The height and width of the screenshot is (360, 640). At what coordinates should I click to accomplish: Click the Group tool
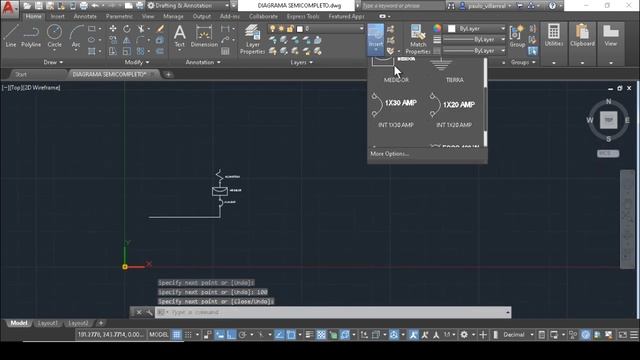(x=517, y=36)
